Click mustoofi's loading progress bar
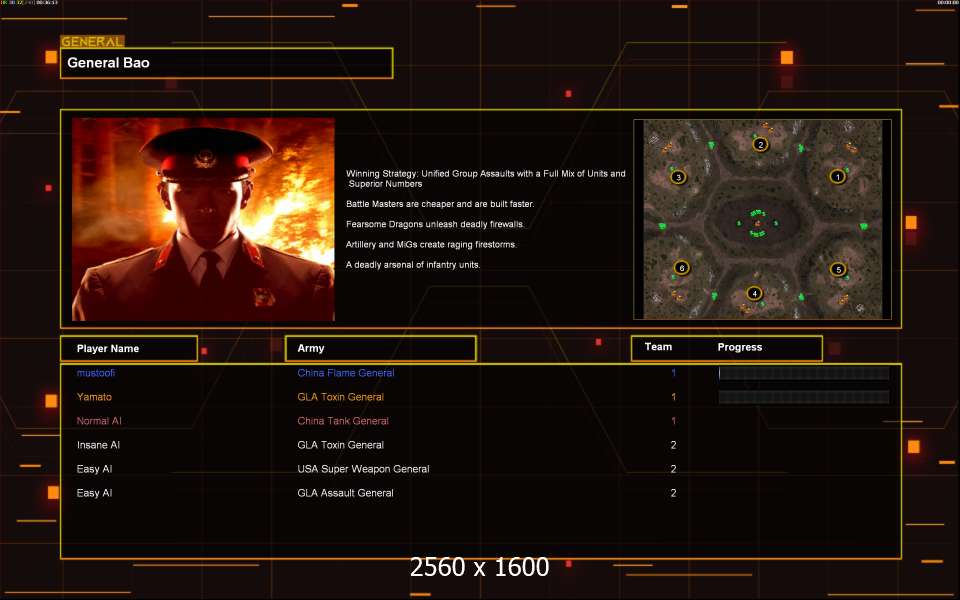Screen dimensions: 960x600 pos(804,373)
